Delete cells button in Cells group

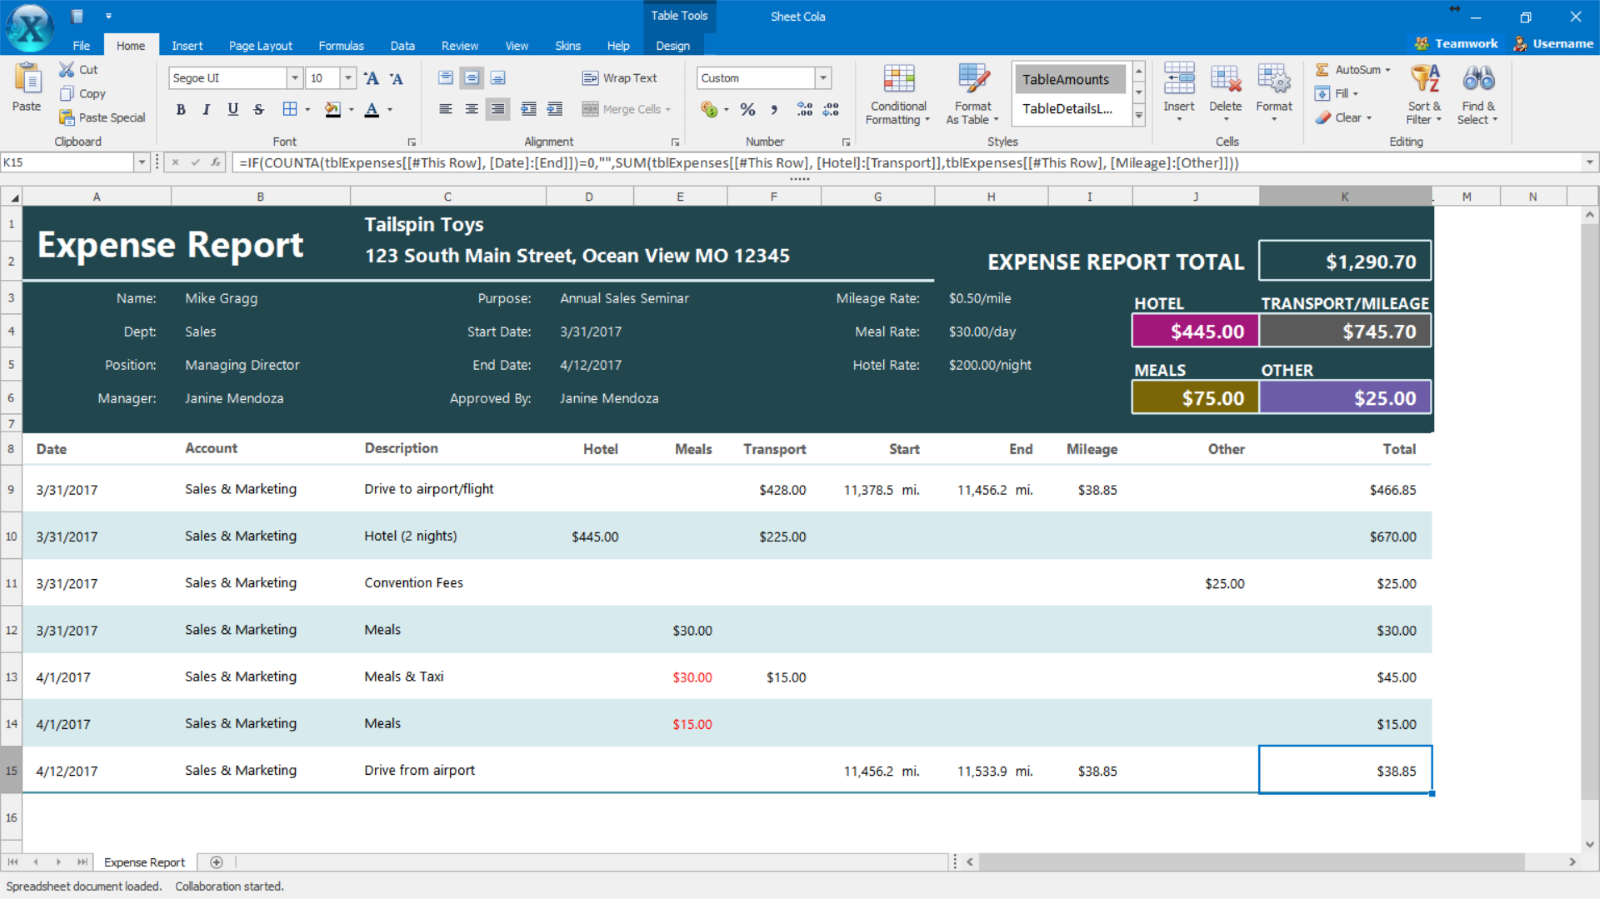[1225, 92]
